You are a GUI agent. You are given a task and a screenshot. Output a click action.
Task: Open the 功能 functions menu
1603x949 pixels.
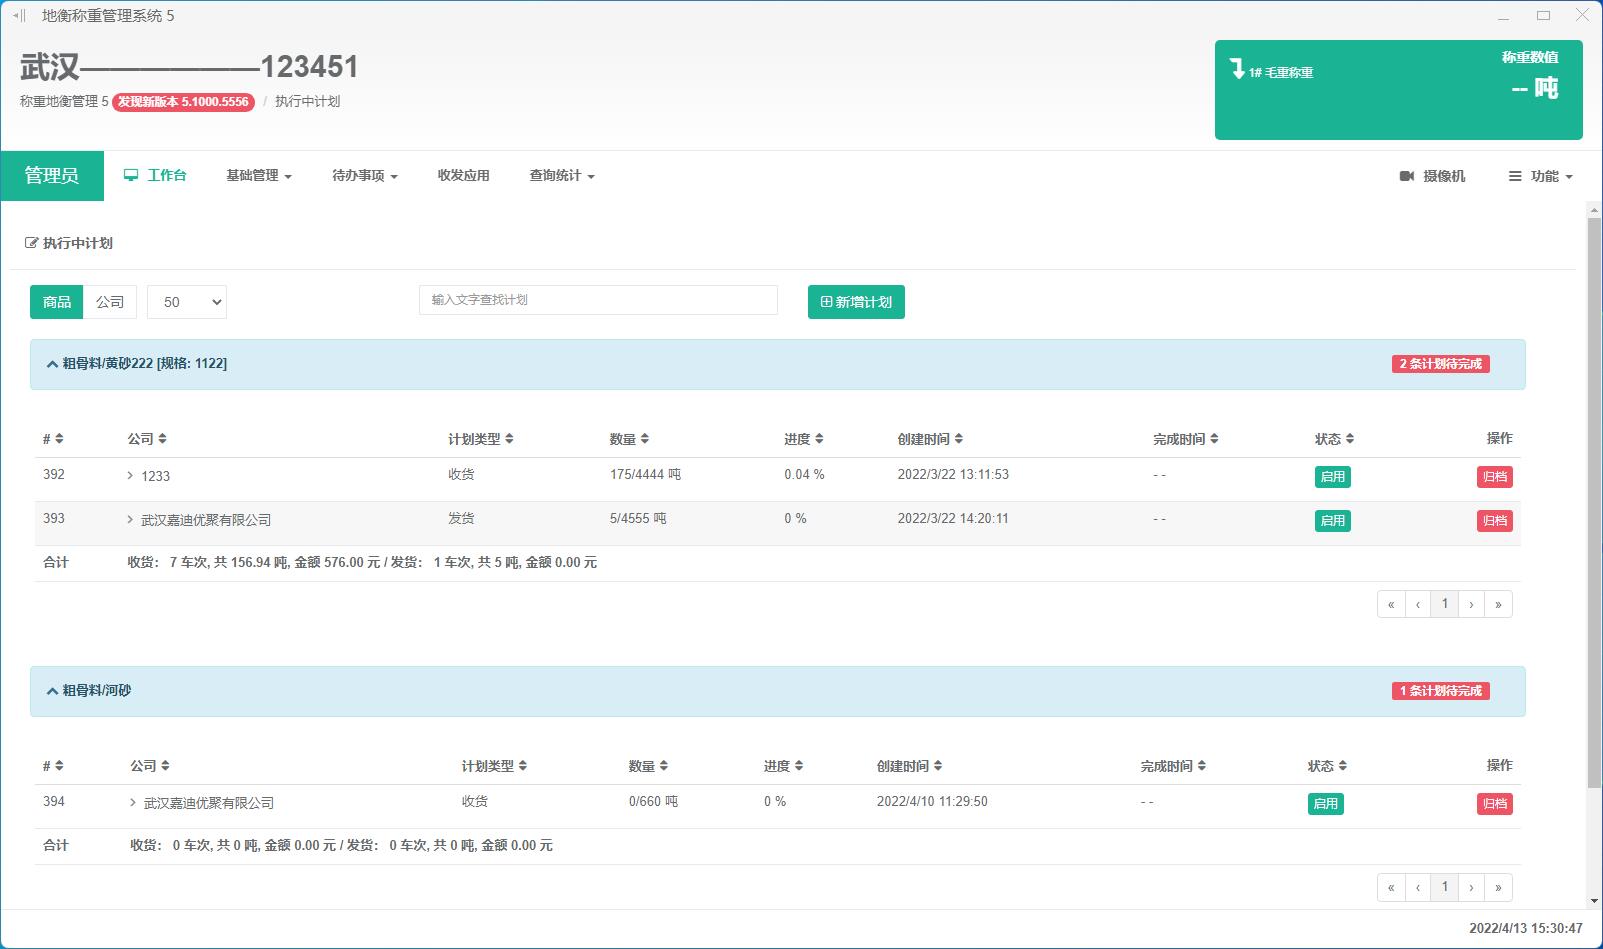(1540, 176)
